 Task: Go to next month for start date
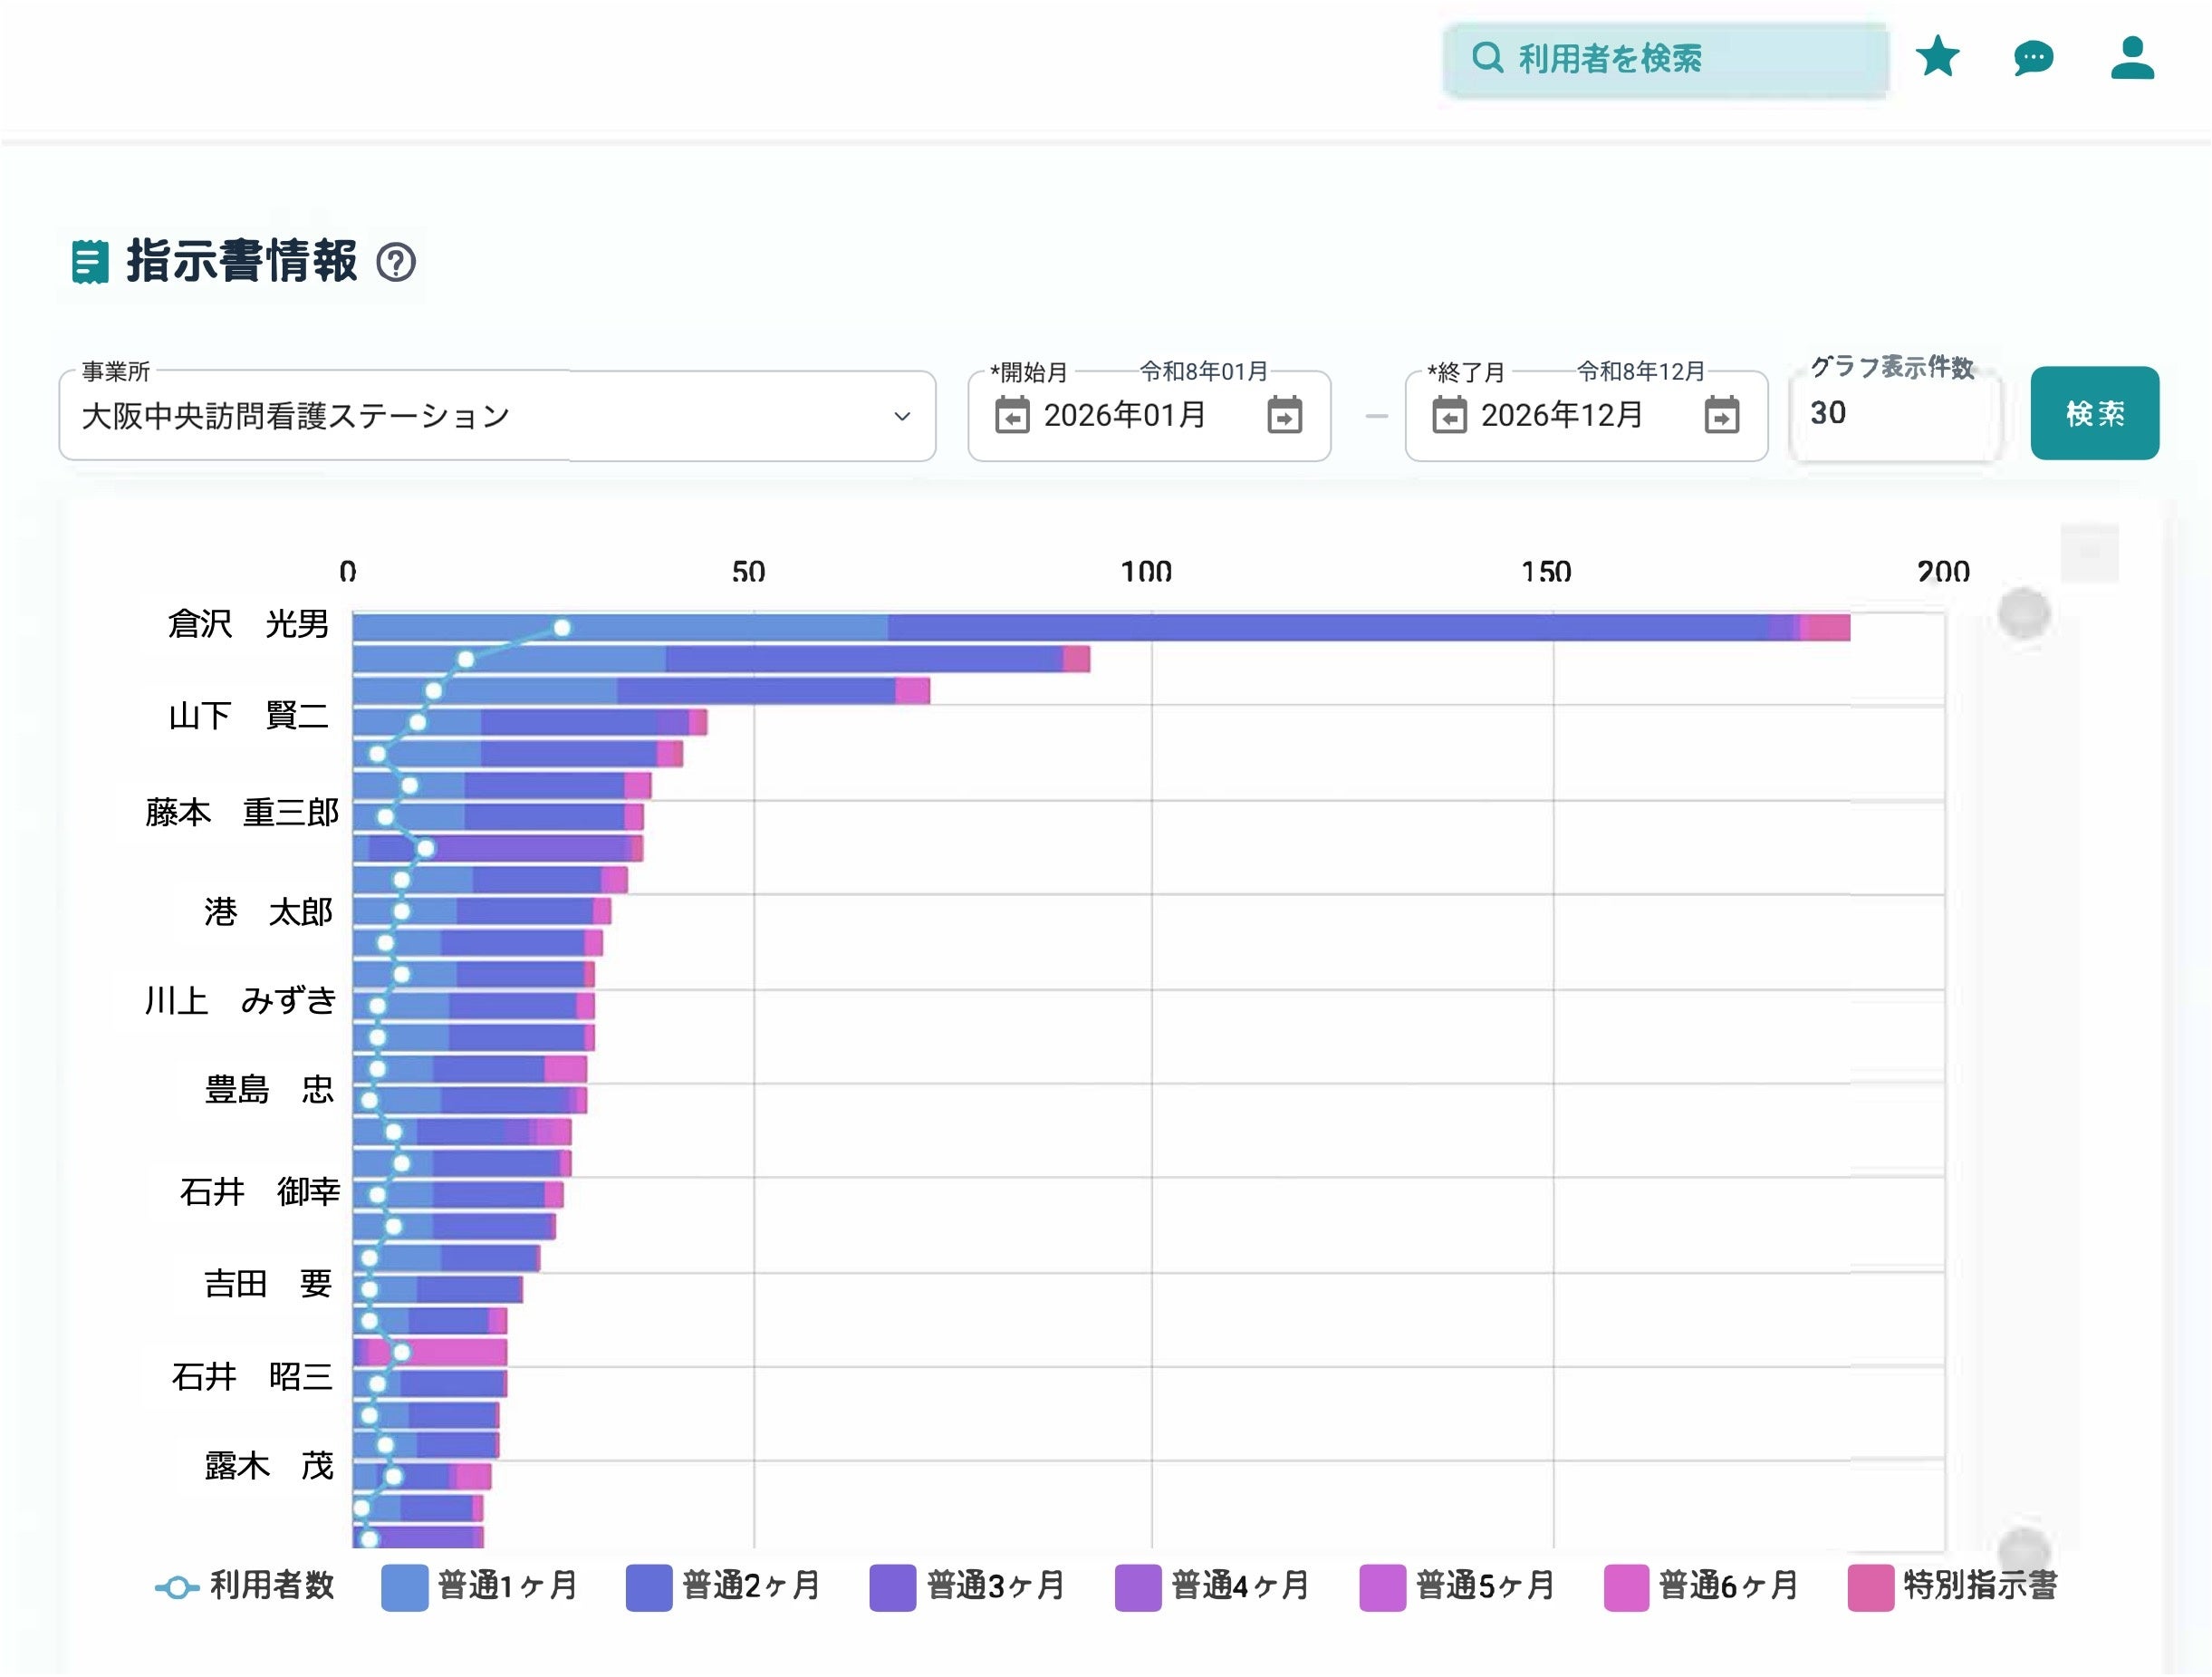[x=1284, y=415]
